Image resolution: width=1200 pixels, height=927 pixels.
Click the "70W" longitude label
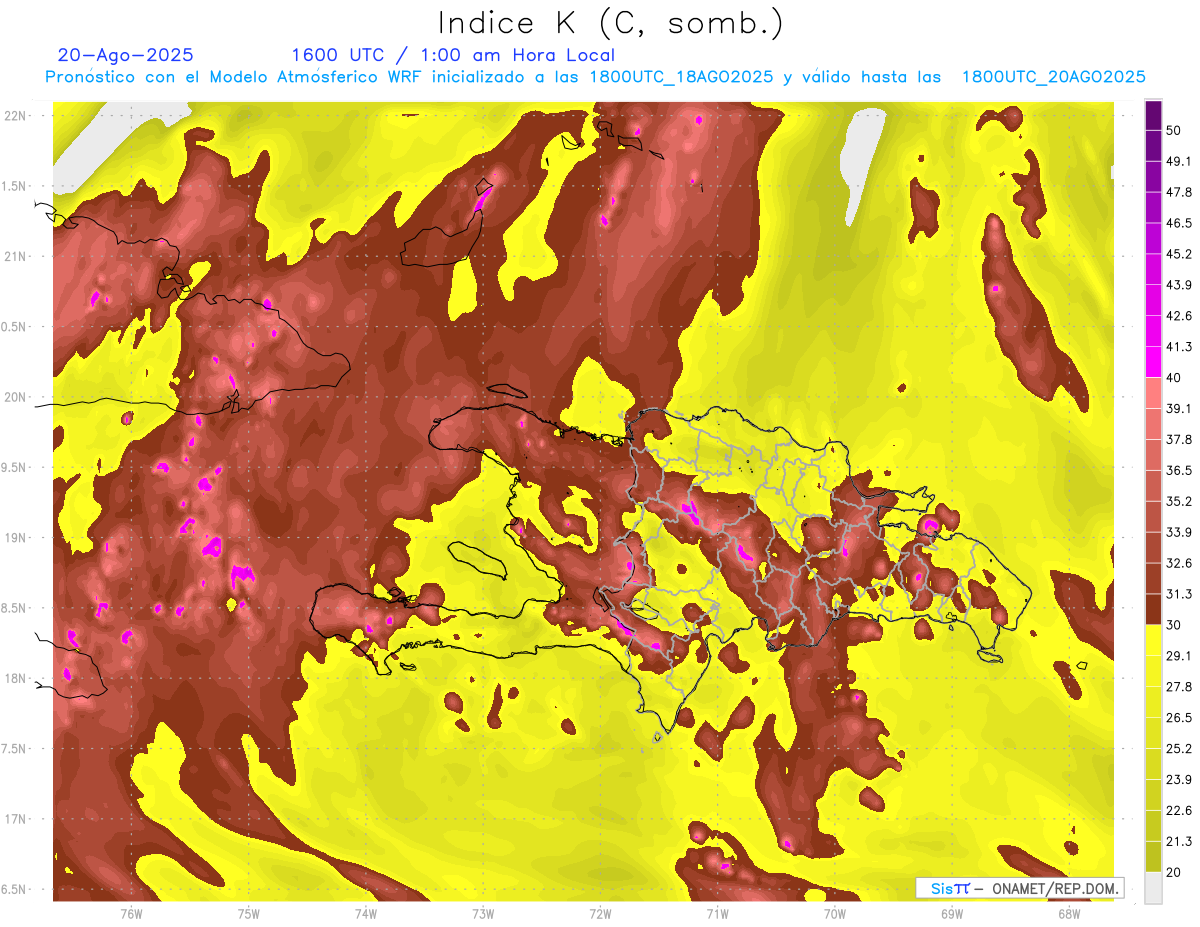coord(835,913)
